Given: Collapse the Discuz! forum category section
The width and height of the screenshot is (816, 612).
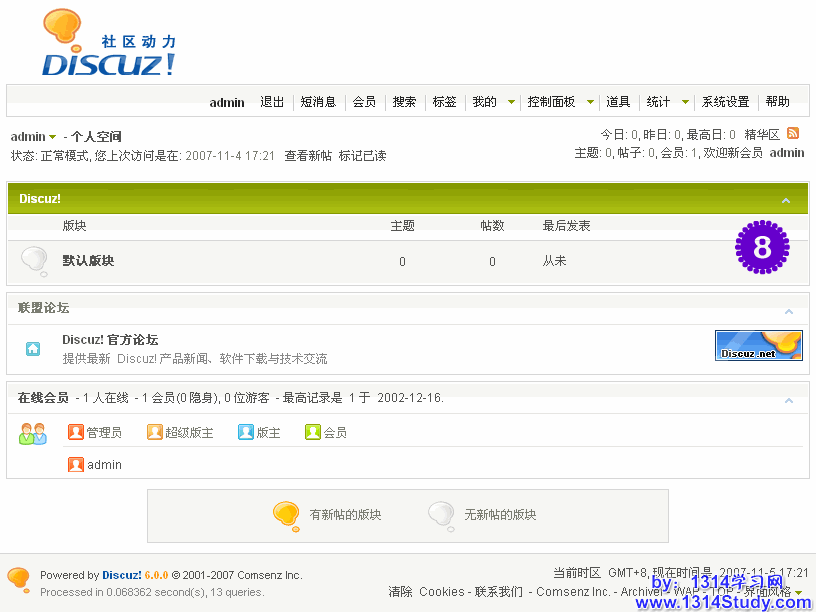Looking at the screenshot, I should 786,200.
